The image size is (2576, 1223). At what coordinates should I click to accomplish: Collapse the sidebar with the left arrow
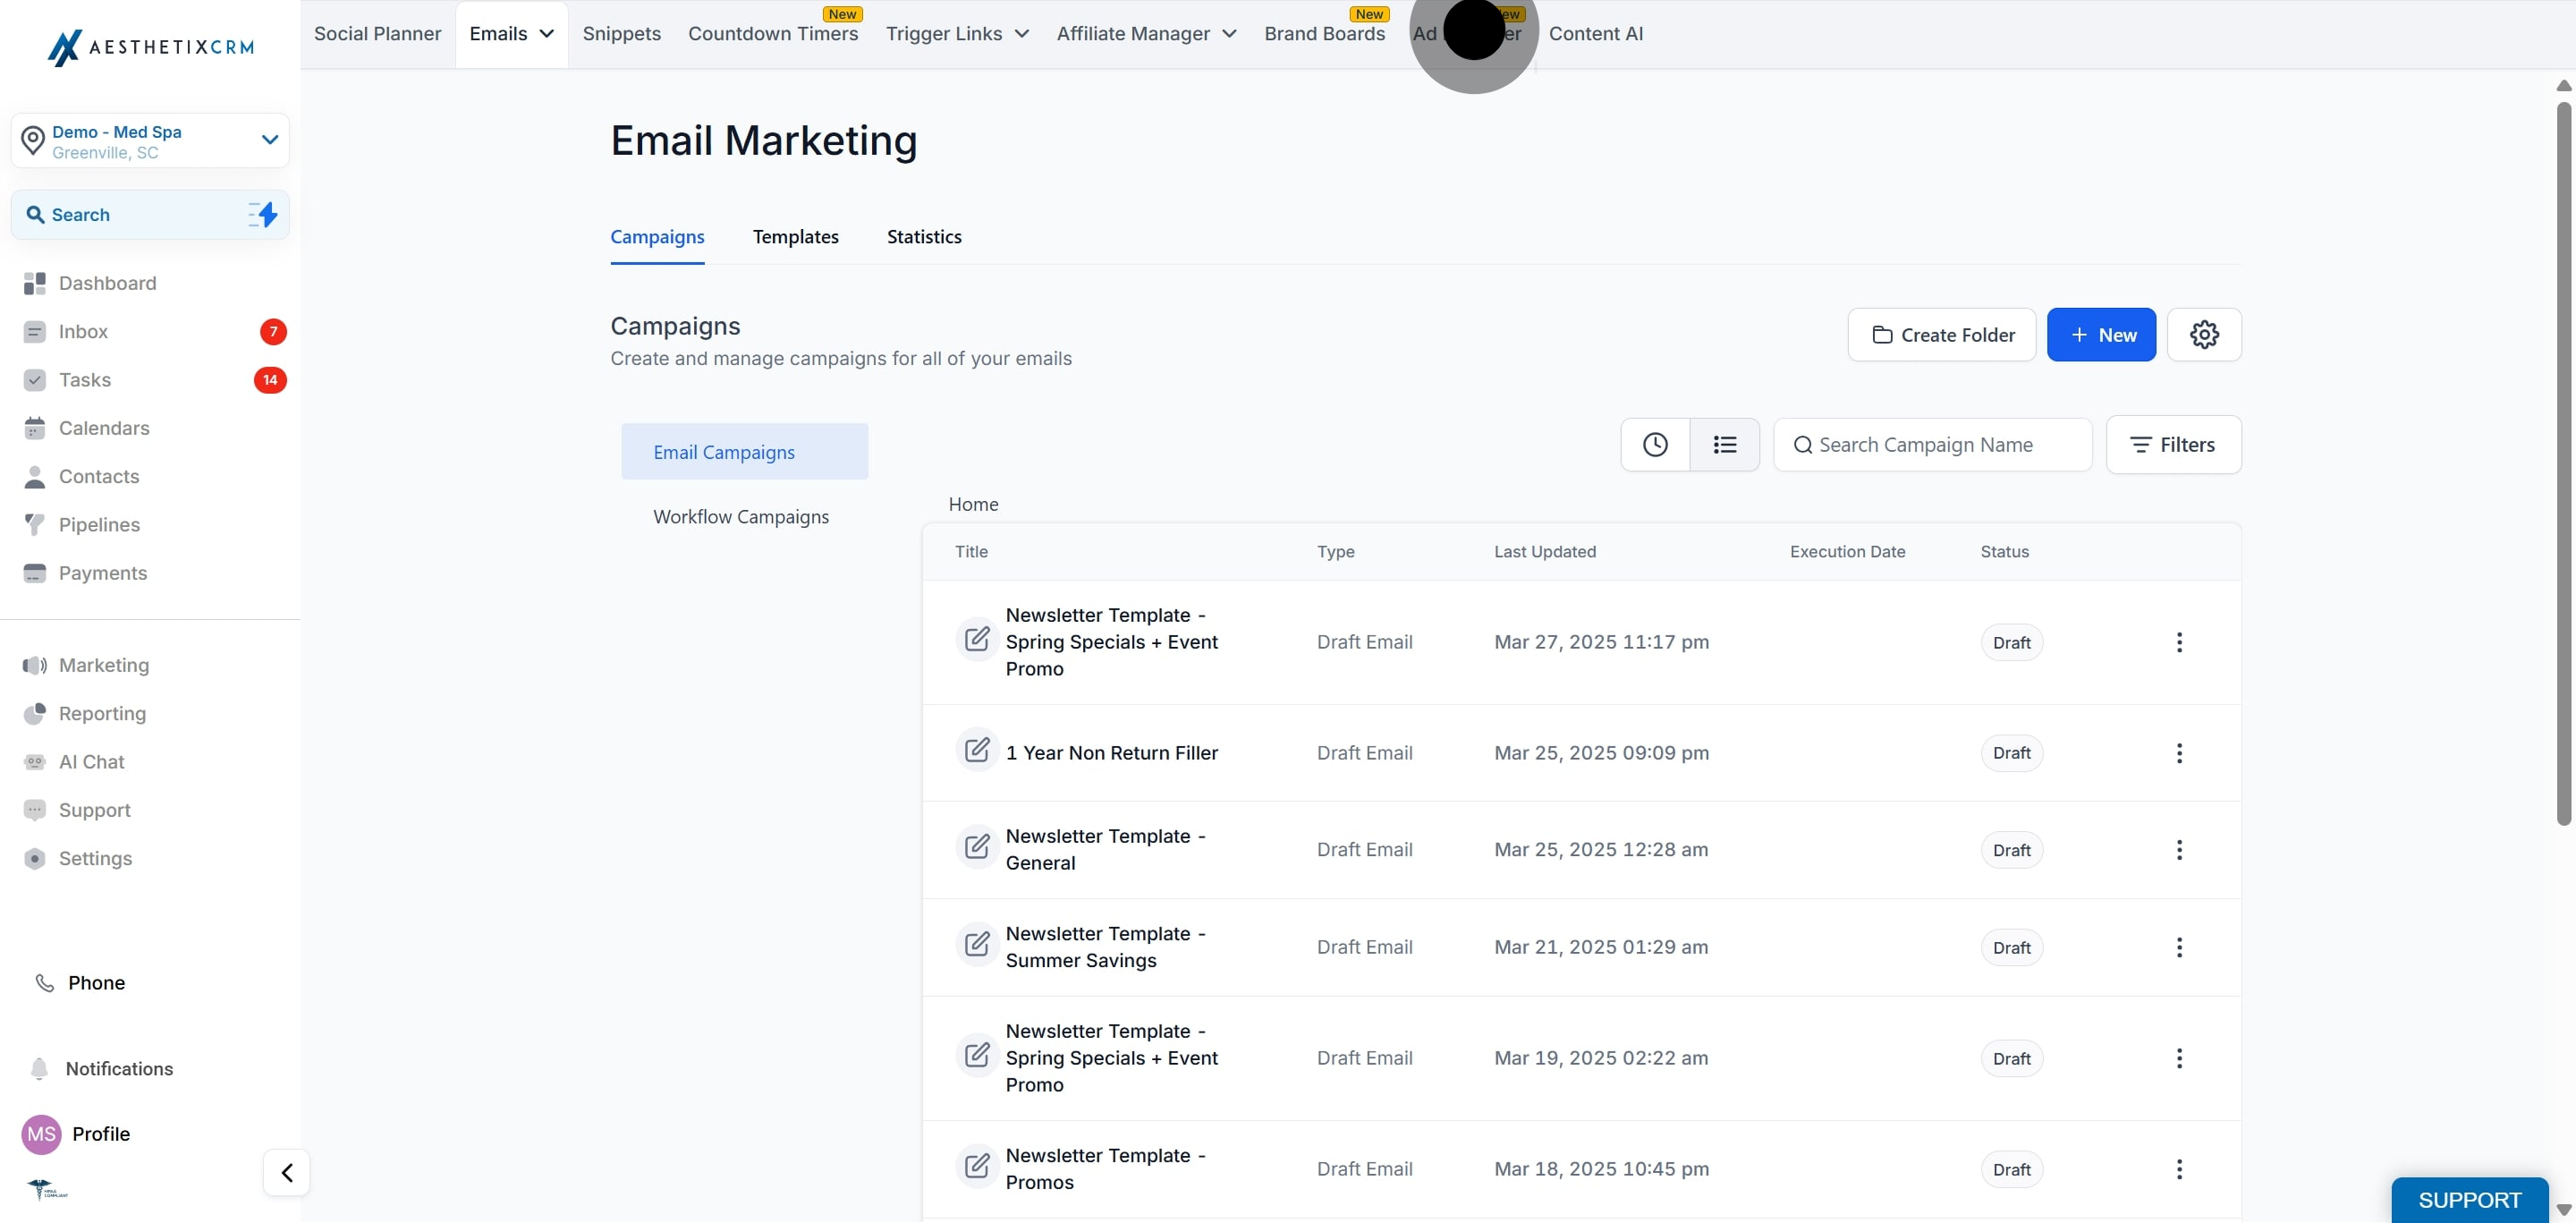(287, 1172)
